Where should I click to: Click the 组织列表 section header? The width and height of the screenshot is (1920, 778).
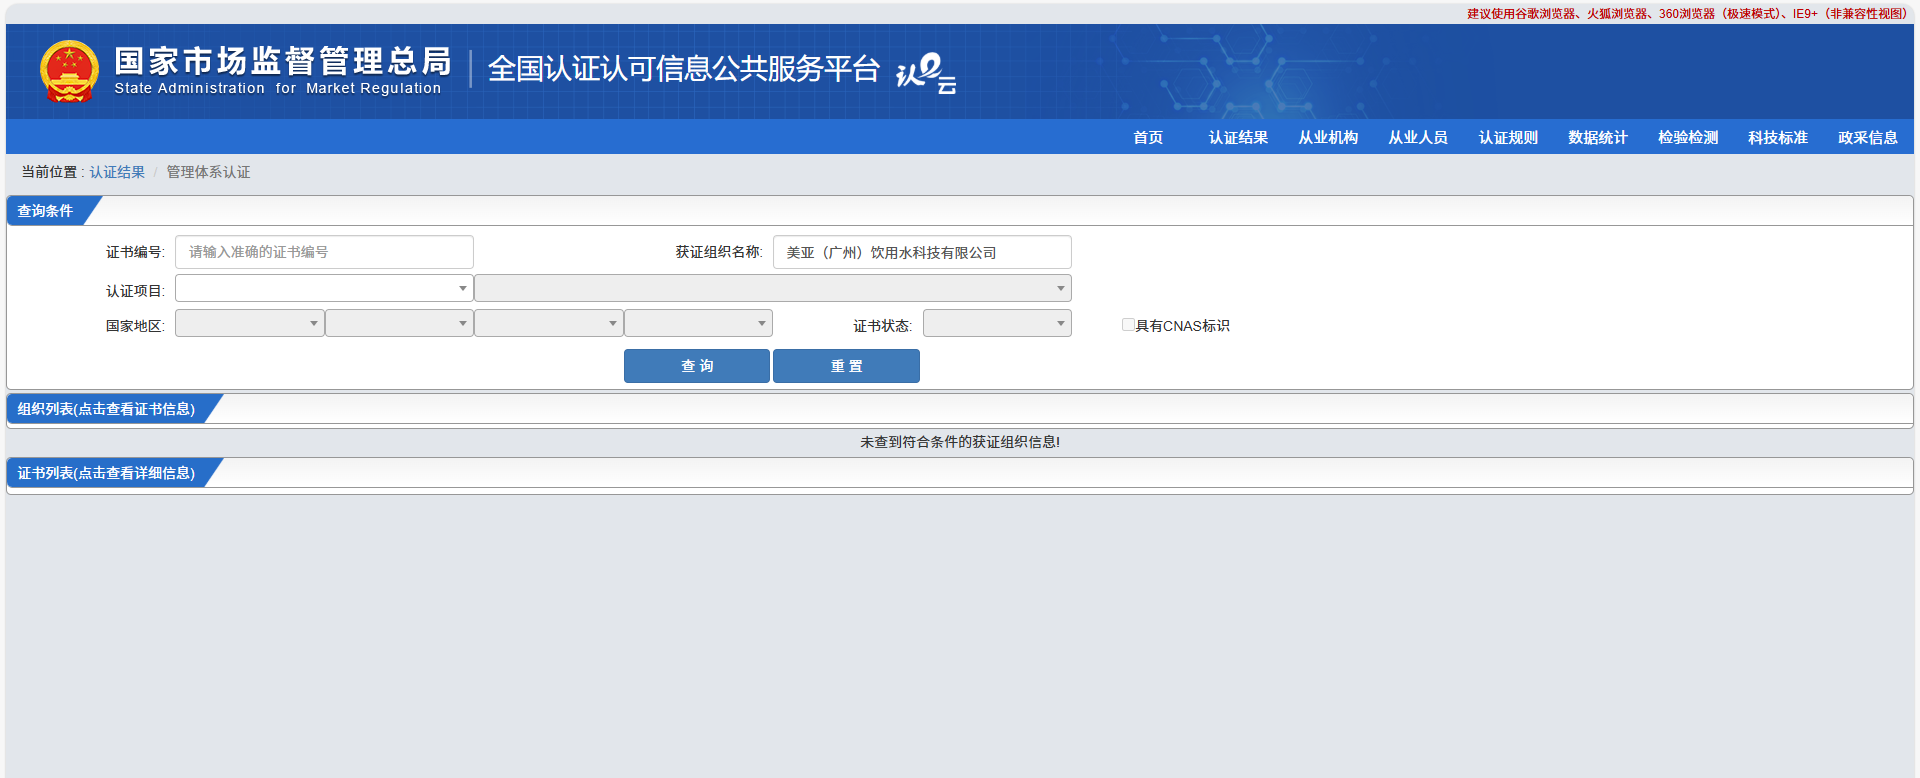[106, 409]
